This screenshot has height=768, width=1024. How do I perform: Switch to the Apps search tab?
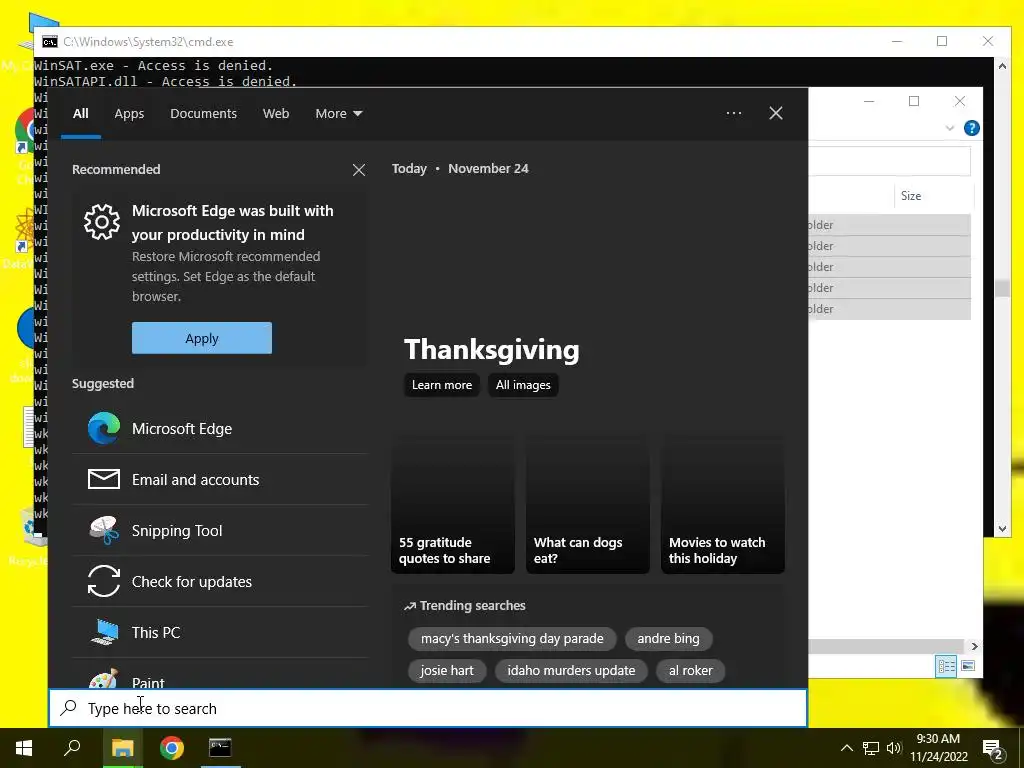tap(129, 114)
